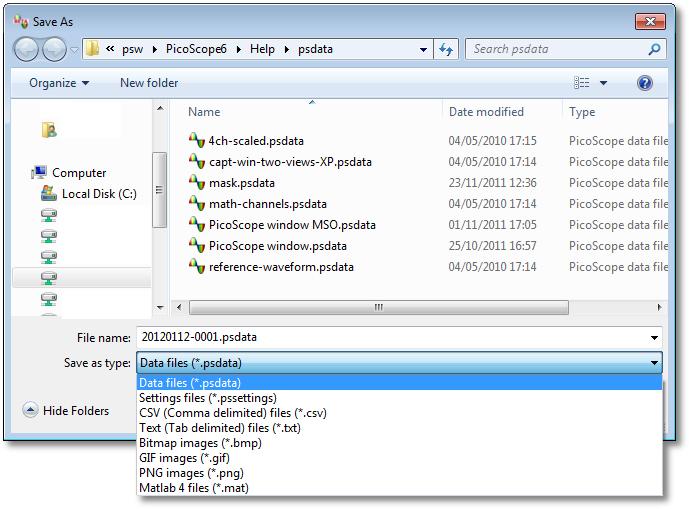Screen dimensions: 689x509
Task: Click navigation pane scroll up arrow
Action: (160, 108)
